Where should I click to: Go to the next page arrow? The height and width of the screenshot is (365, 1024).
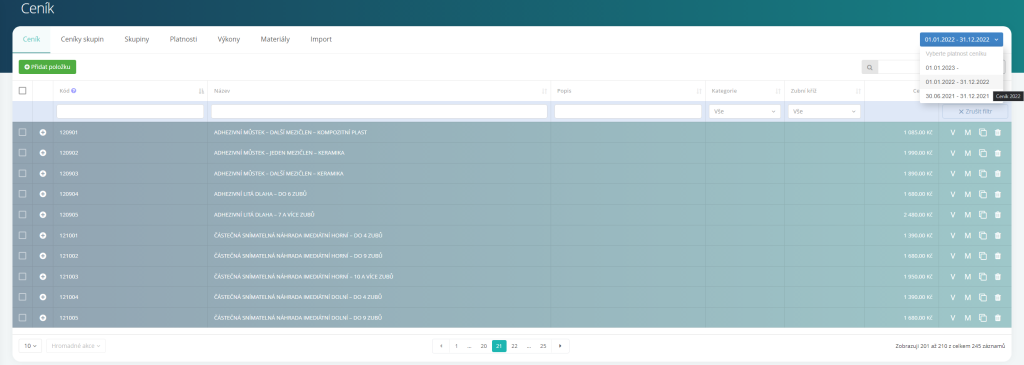tap(560, 346)
